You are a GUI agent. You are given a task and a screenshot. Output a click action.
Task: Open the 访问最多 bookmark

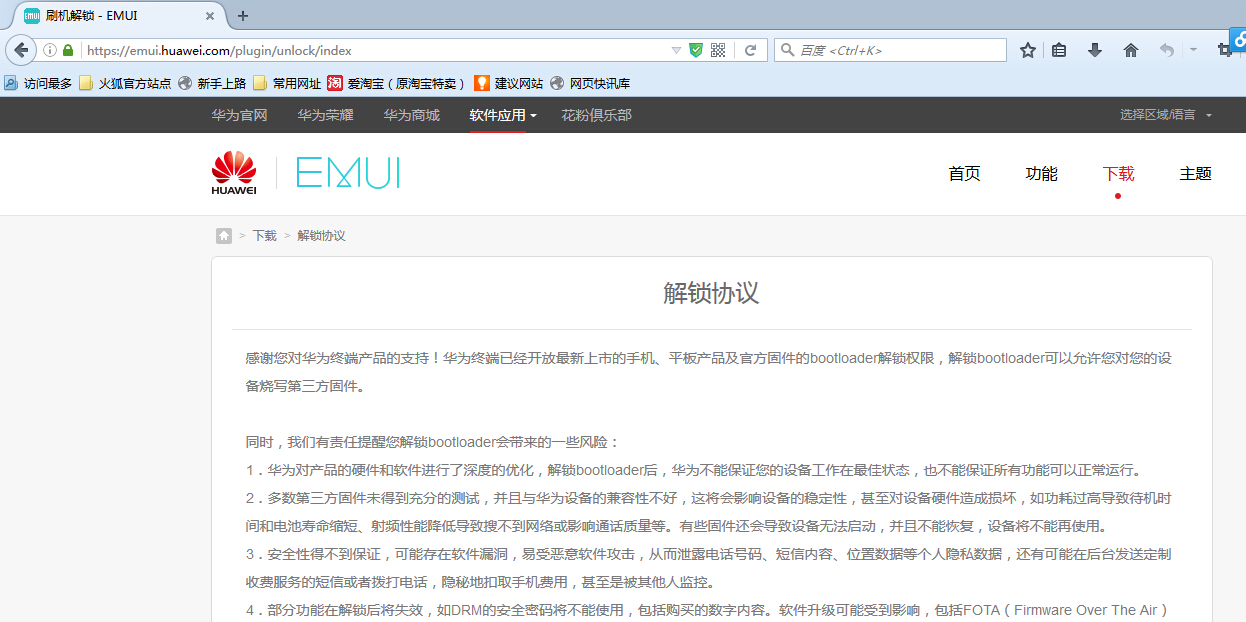(x=39, y=83)
